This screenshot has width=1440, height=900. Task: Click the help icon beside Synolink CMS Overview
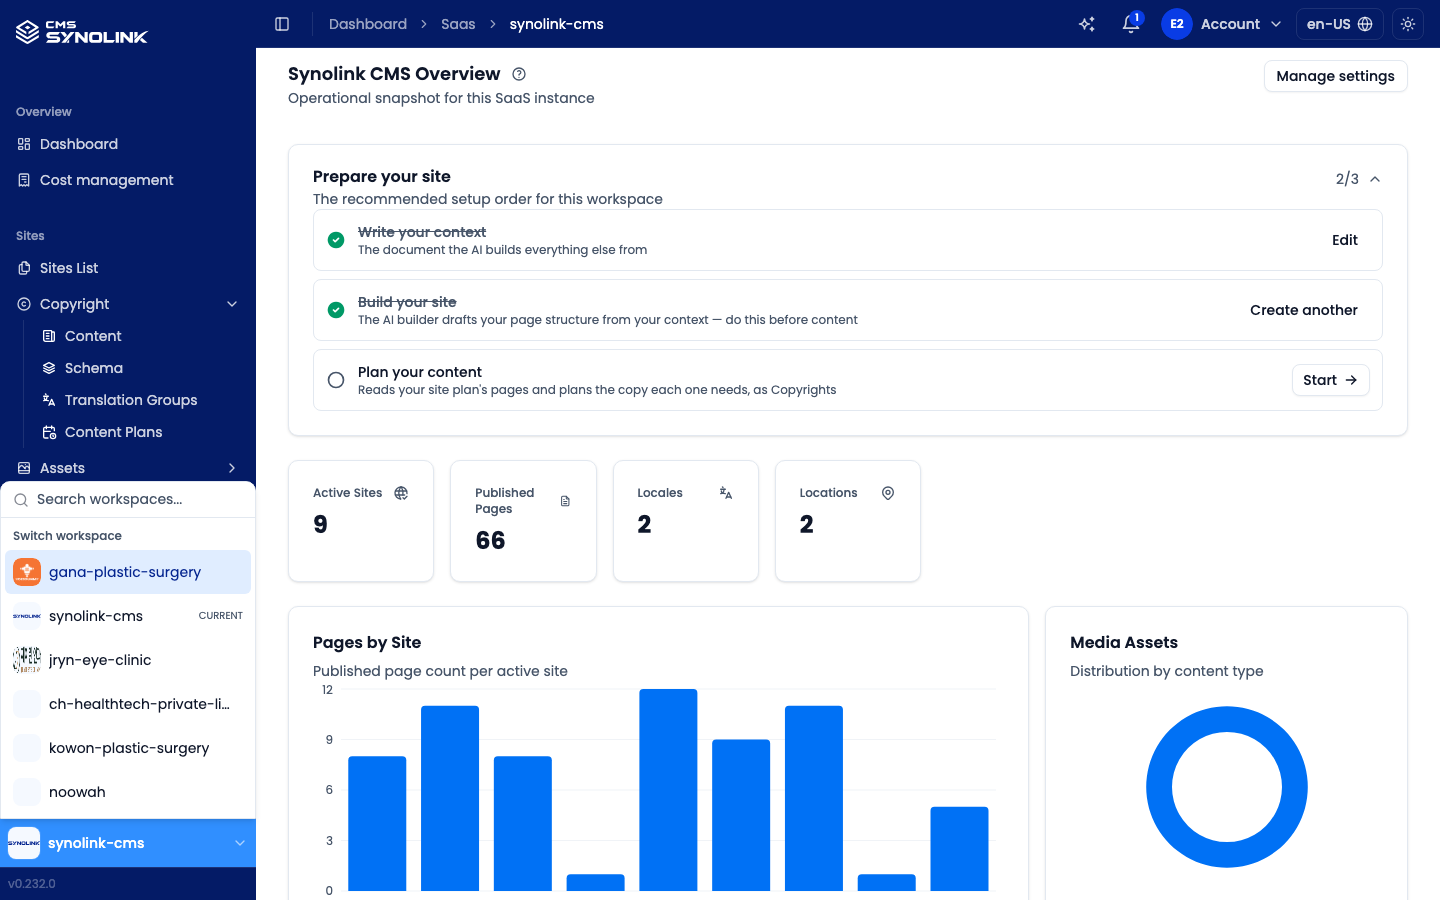519,74
